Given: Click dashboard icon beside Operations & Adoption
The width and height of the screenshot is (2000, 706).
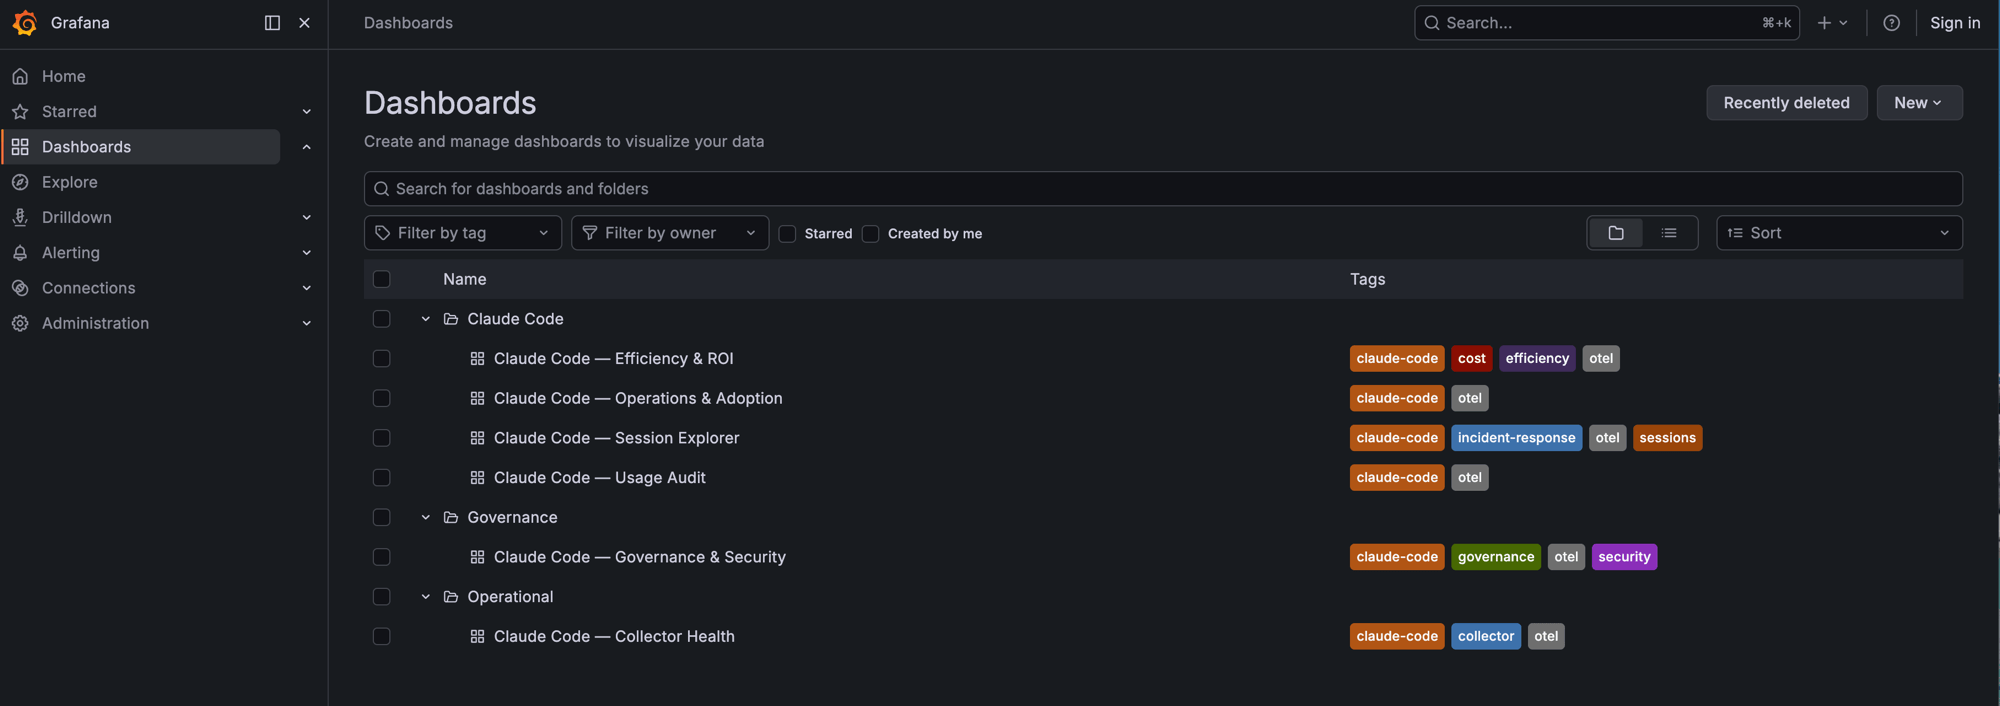Looking at the screenshot, I should tap(477, 398).
